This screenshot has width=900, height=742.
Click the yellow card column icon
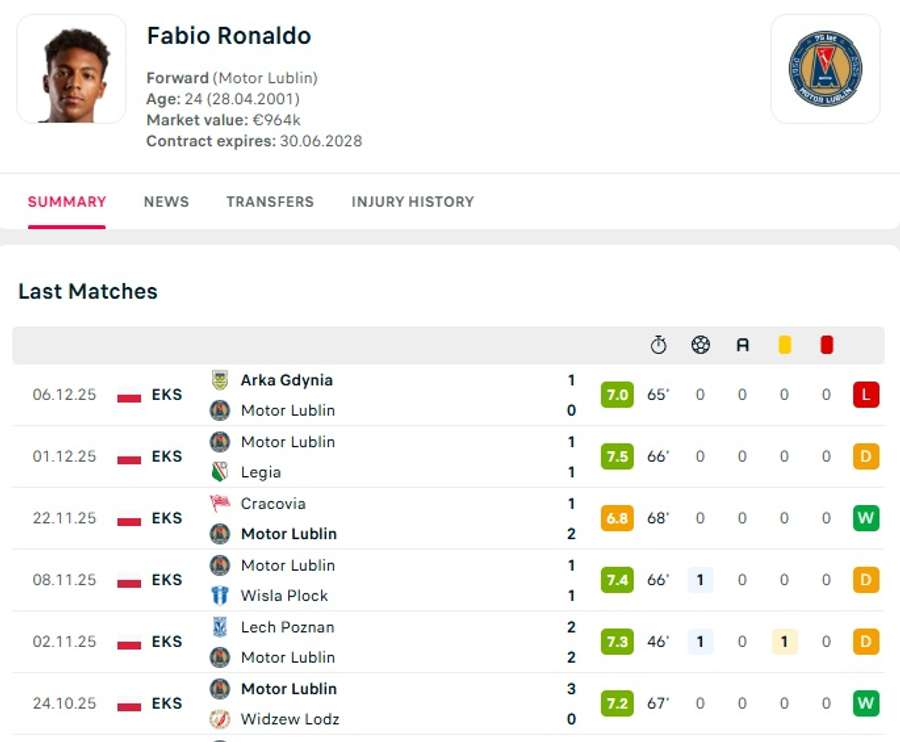coord(784,344)
